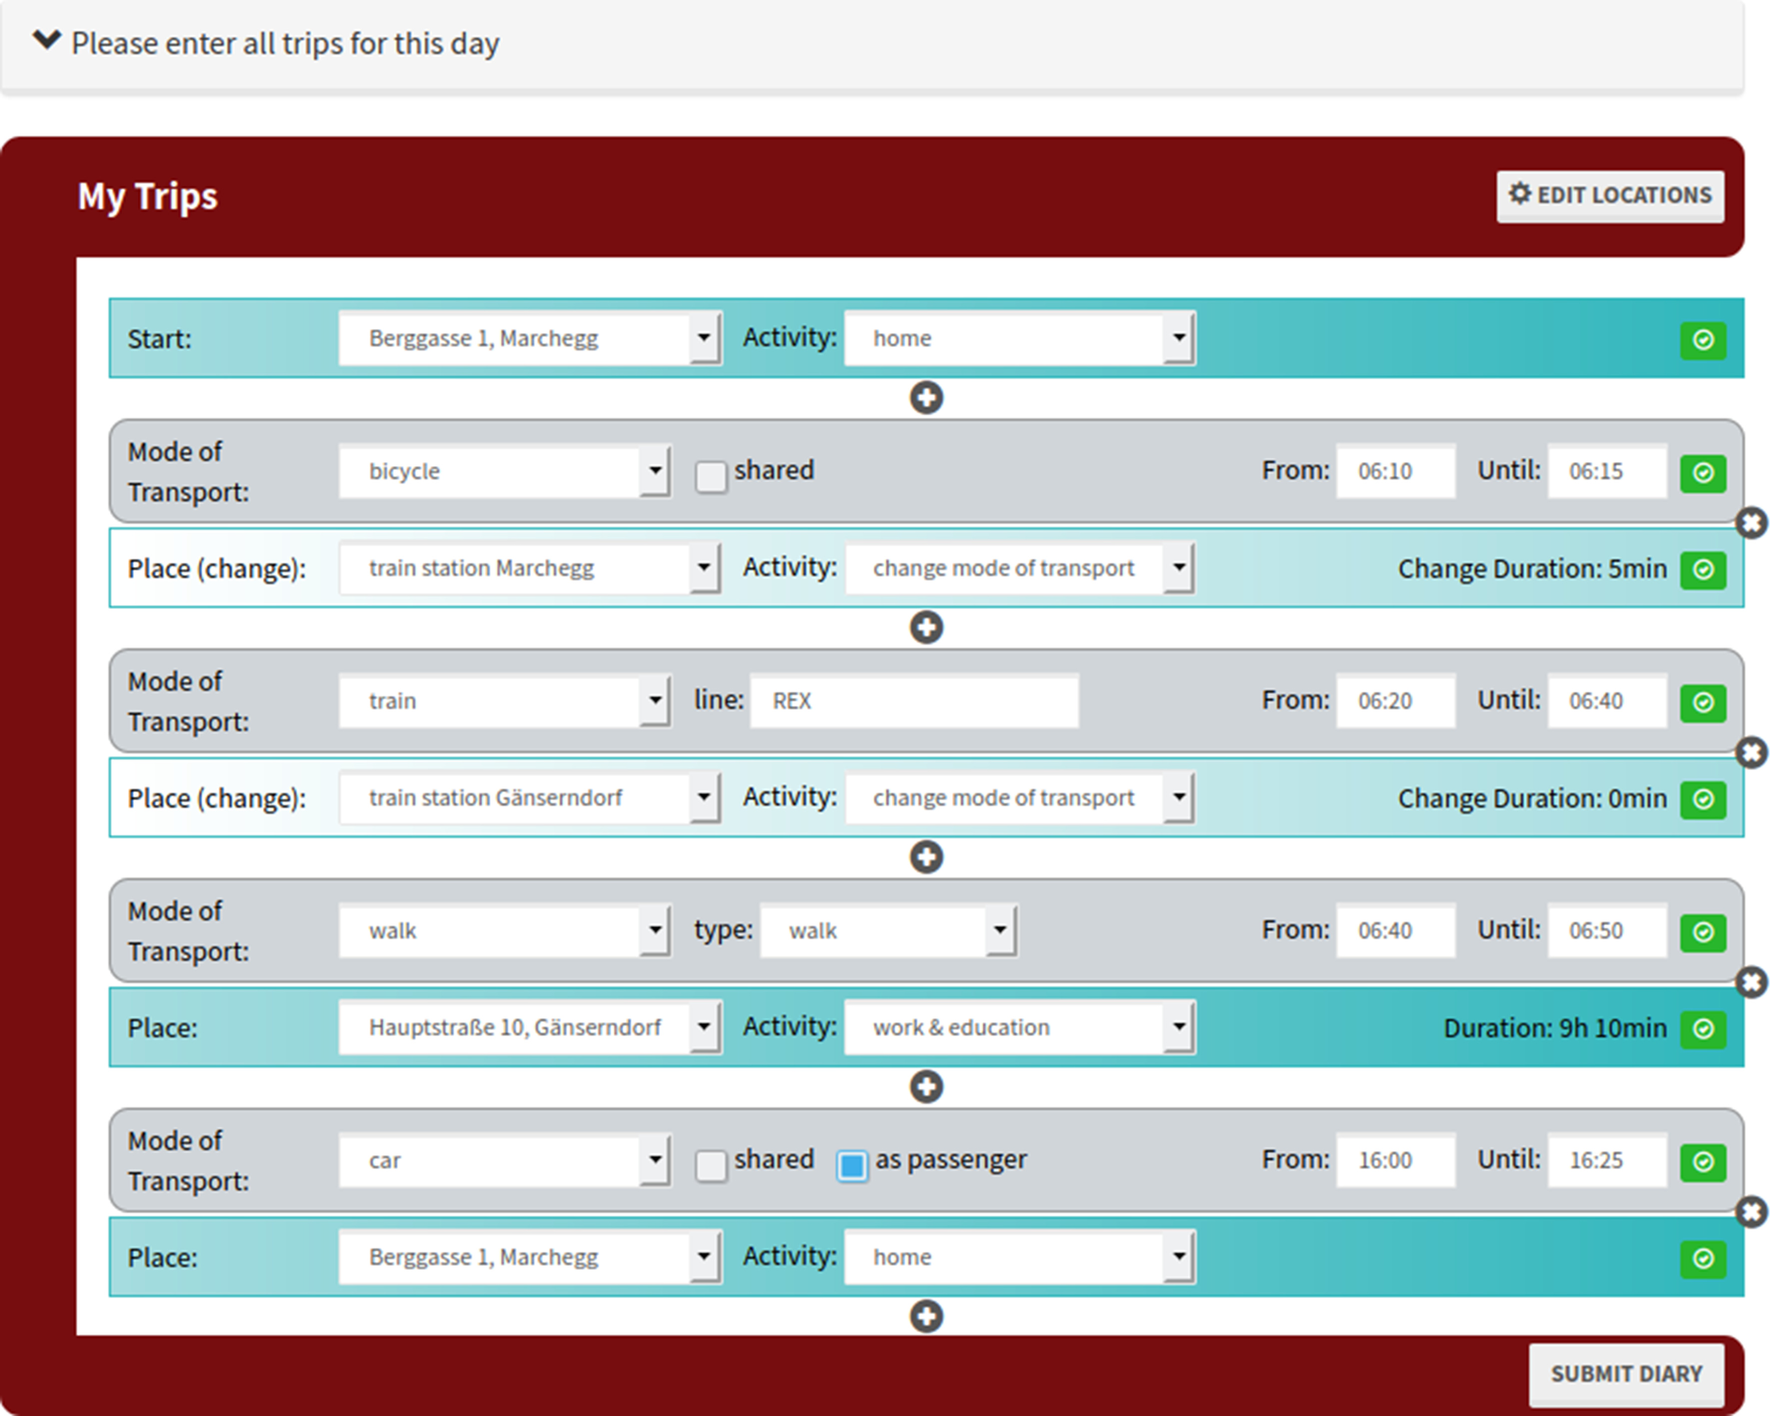Add trip with plus below work & education row
This screenshot has width=1770, height=1416.
click(x=926, y=1087)
